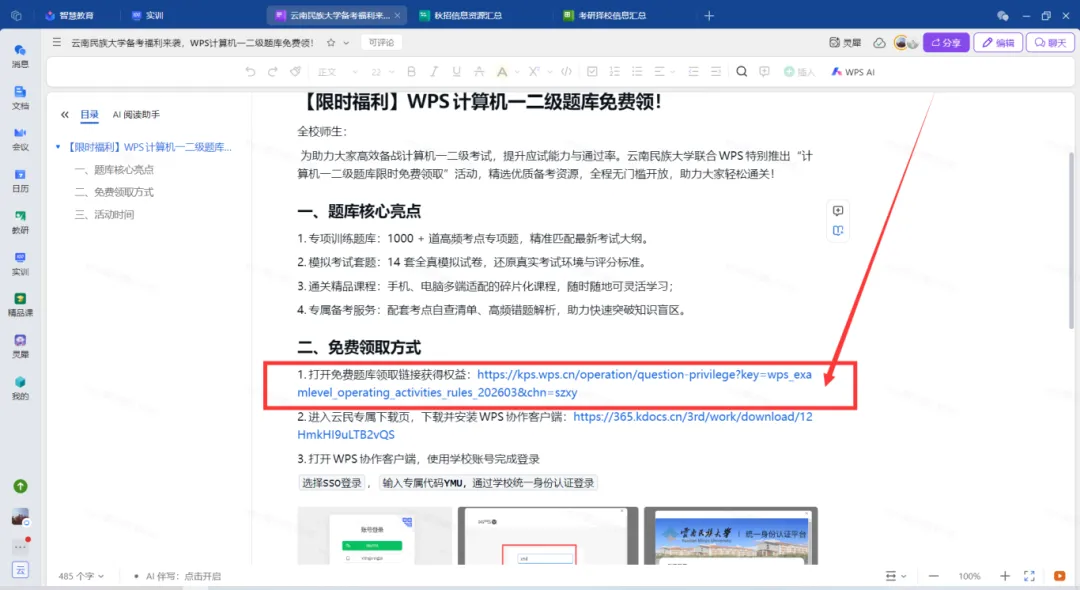This screenshot has height=590, width=1080.
Task: Open the user avatar in left sidebar
Action: [x=20, y=517]
